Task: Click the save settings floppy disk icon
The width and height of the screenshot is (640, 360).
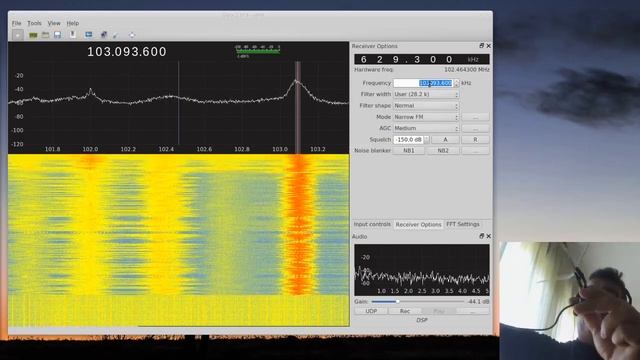Action: (x=57, y=35)
